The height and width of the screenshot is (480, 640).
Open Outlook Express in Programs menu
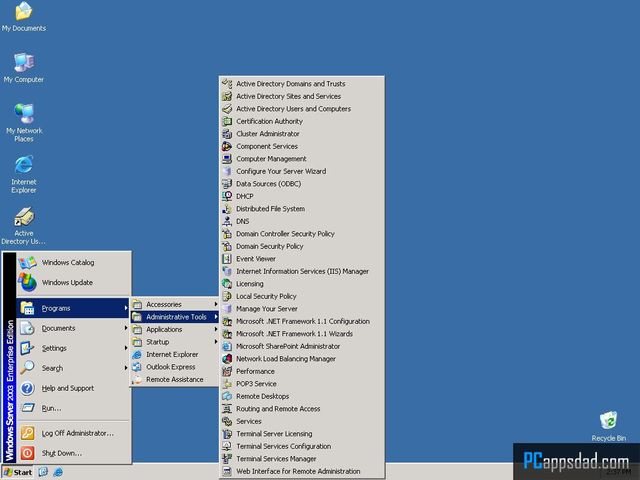(x=175, y=367)
